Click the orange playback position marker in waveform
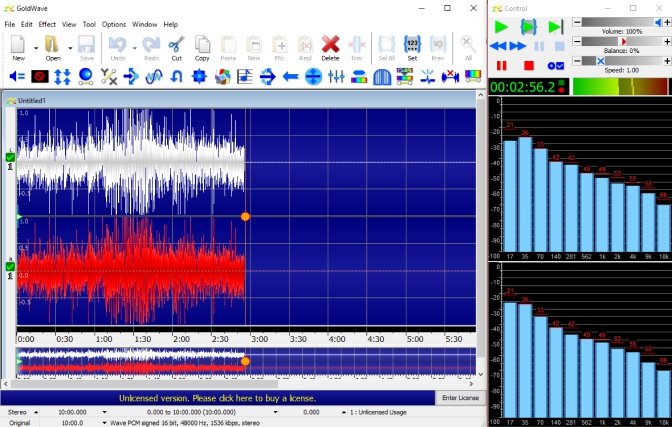672x427 pixels. 245,217
